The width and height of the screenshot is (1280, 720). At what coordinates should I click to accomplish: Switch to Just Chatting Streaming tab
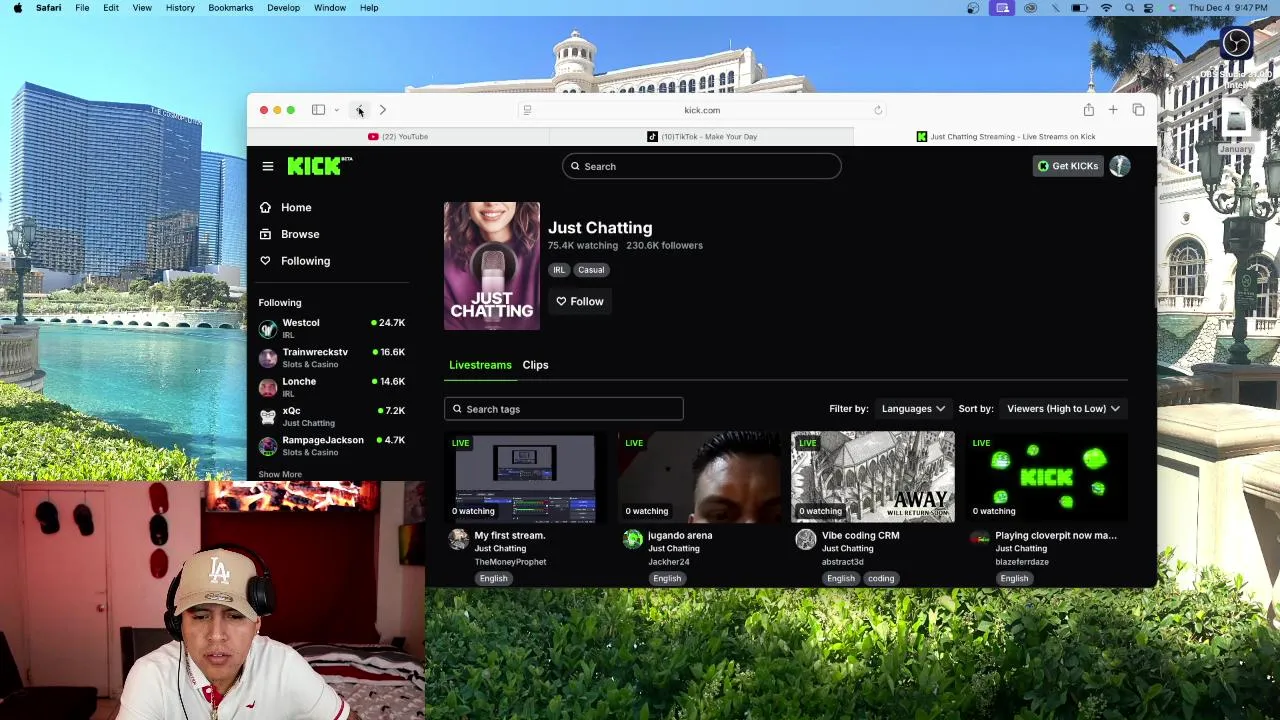1005,136
